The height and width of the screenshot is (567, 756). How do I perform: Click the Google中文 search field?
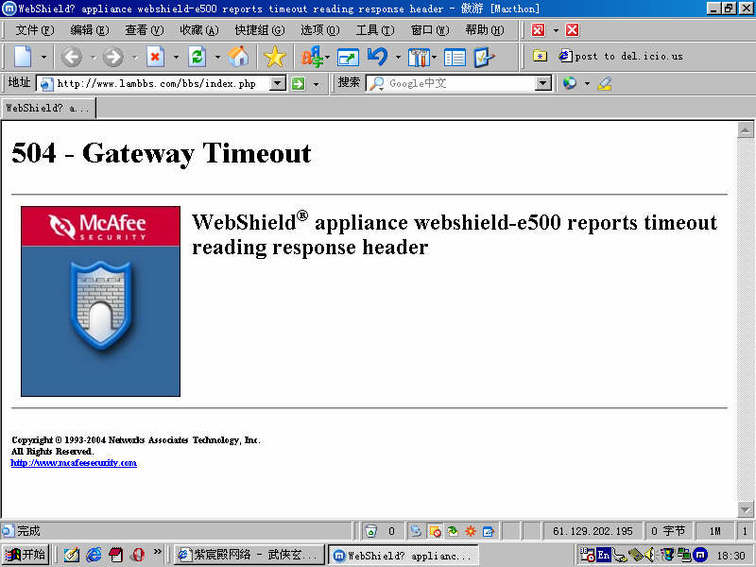click(x=460, y=84)
